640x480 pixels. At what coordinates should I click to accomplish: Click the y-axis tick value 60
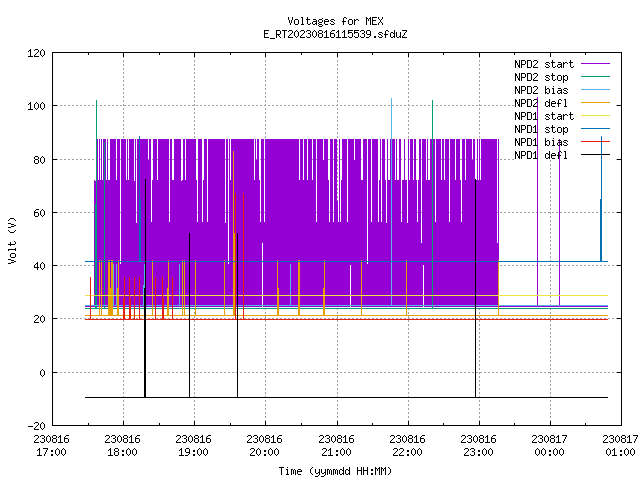coord(39,213)
